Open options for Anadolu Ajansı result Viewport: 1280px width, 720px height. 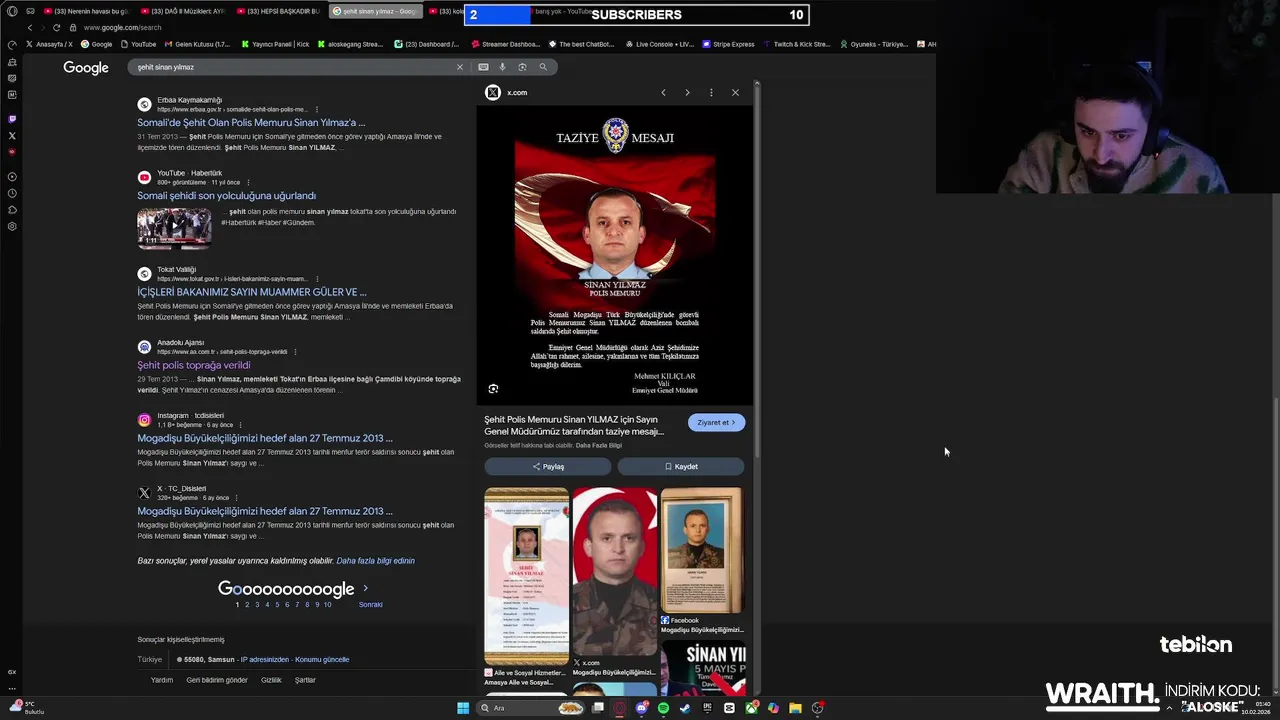[295, 352]
